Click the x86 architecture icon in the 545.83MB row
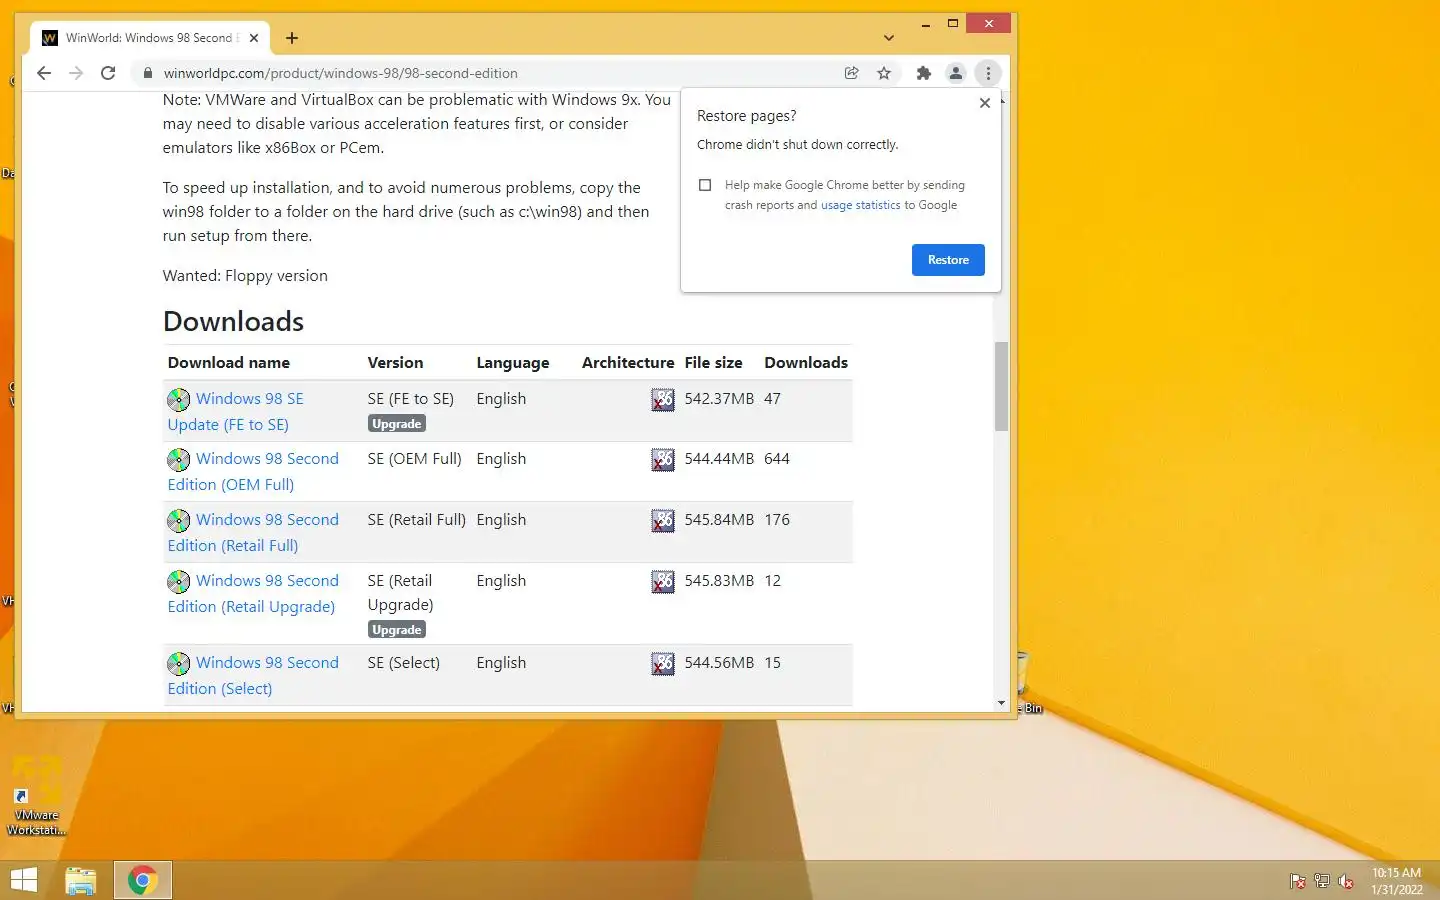Viewport: 1440px width, 900px height. coord(663,582)
